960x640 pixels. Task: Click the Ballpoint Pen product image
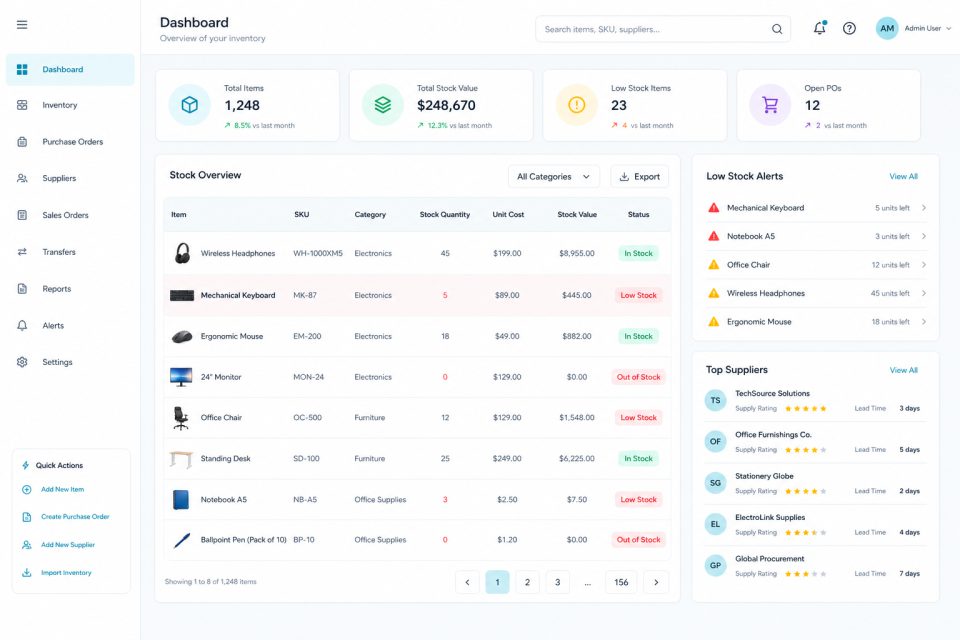(182, 540)
